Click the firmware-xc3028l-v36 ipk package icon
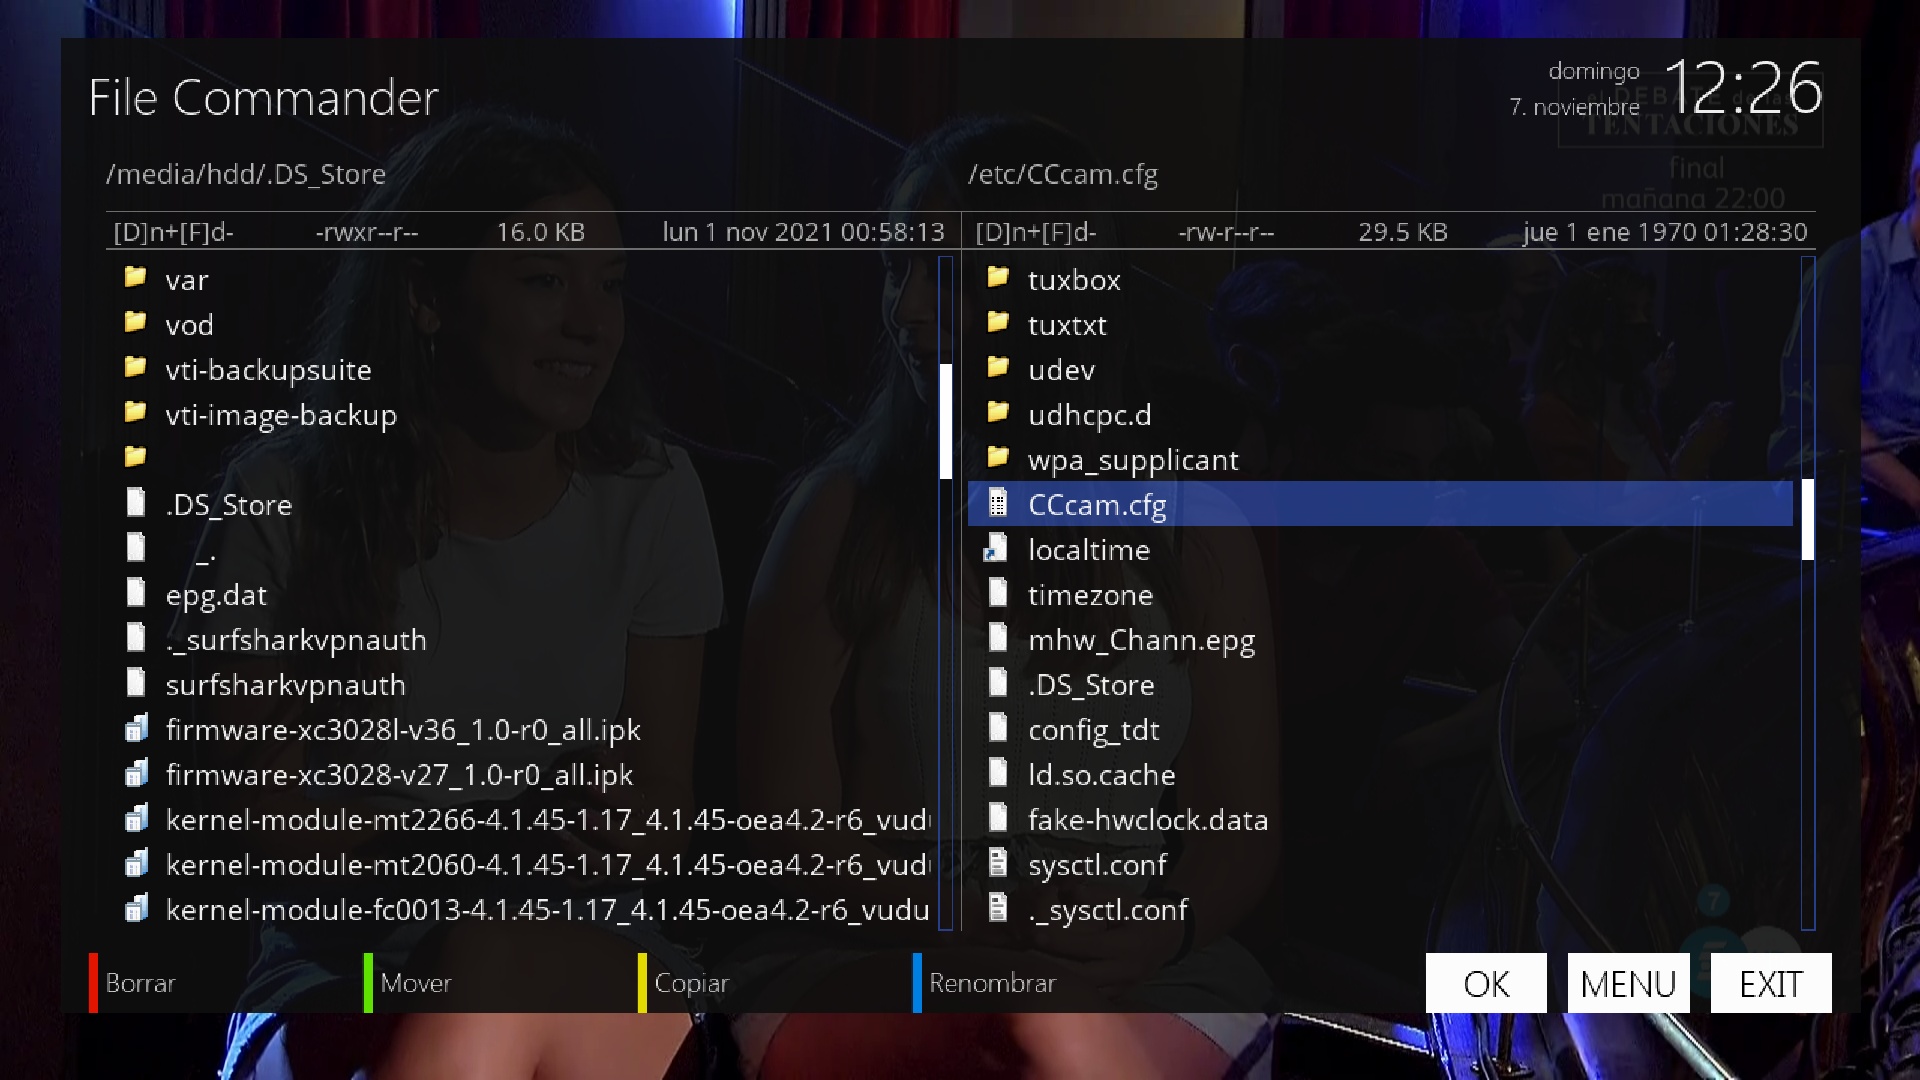Screen dimensions: 1920x1080 tap(136, 729)
